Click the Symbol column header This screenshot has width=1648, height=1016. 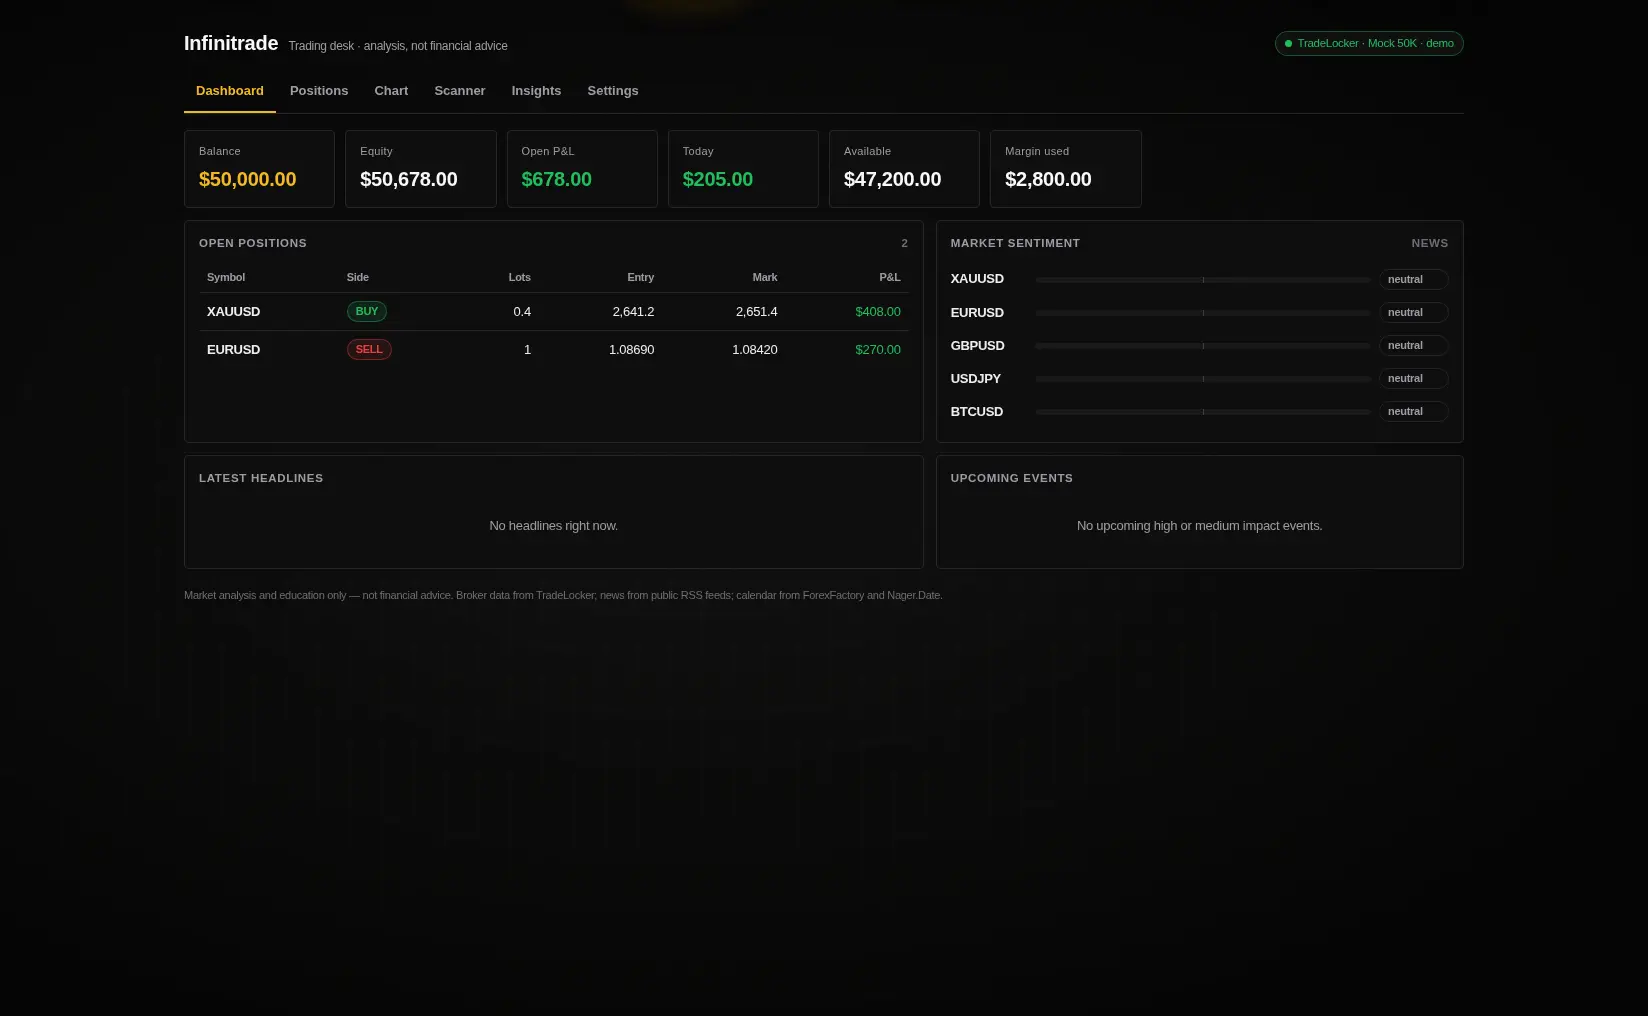(x=226, y=278)
